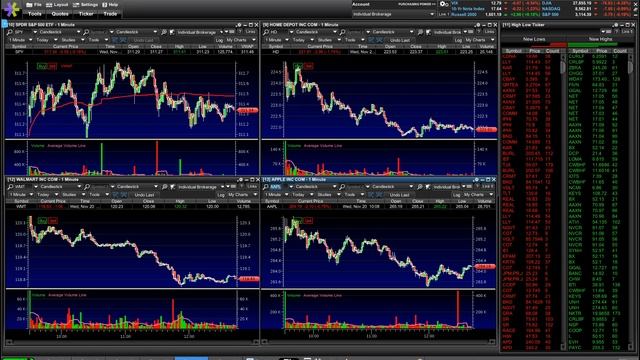This screenshot has height=360, width=640.
Task: Open the File menu
Action: 34,4
